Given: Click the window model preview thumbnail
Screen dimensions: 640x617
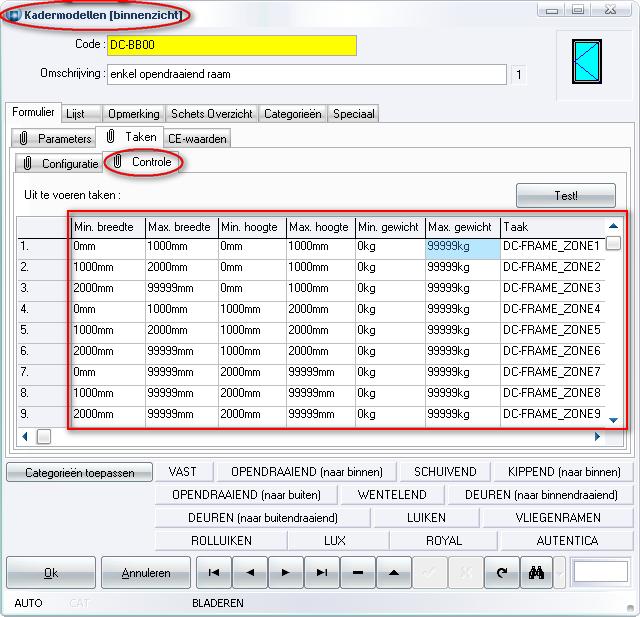Looking at the screenshot, I should pyautogui.click(x=587, y=62).
